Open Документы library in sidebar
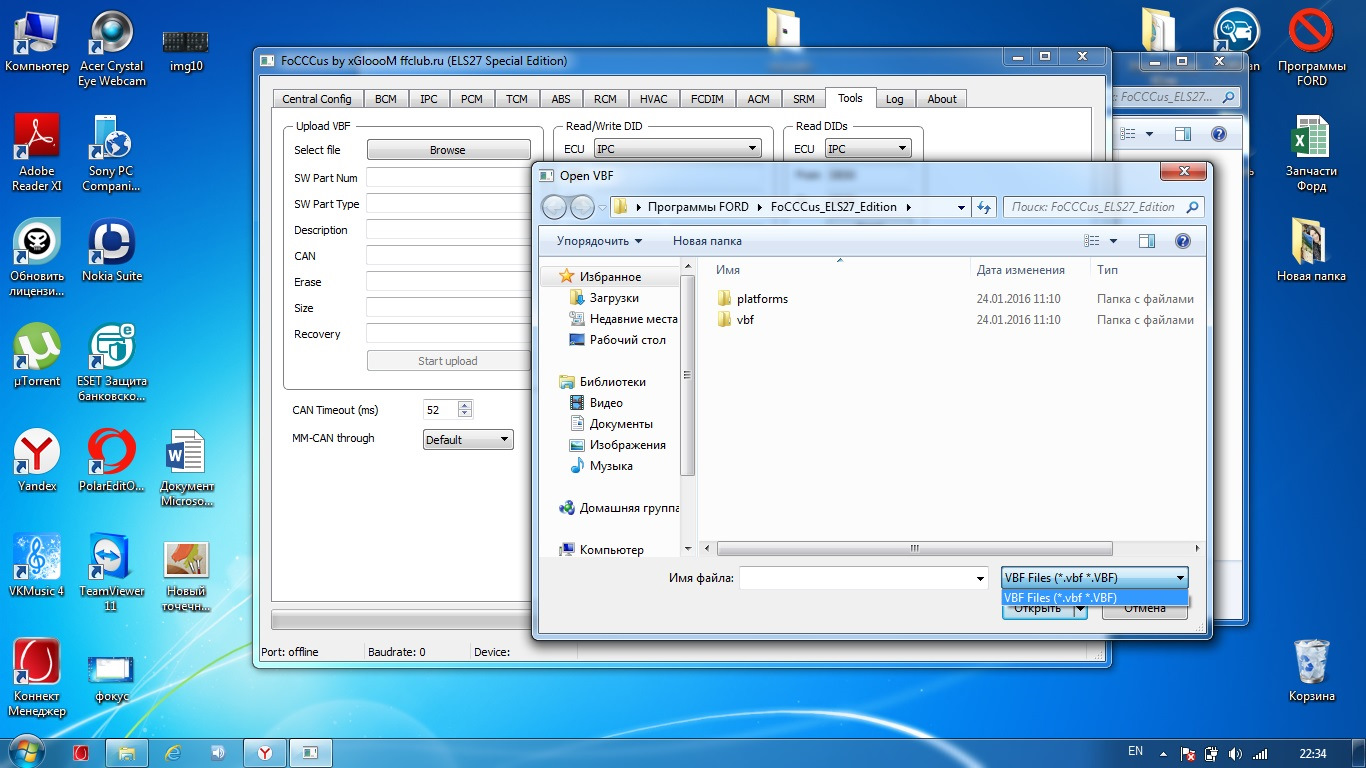This screenshot has height=768, width=1366. [x=620, y=424]
